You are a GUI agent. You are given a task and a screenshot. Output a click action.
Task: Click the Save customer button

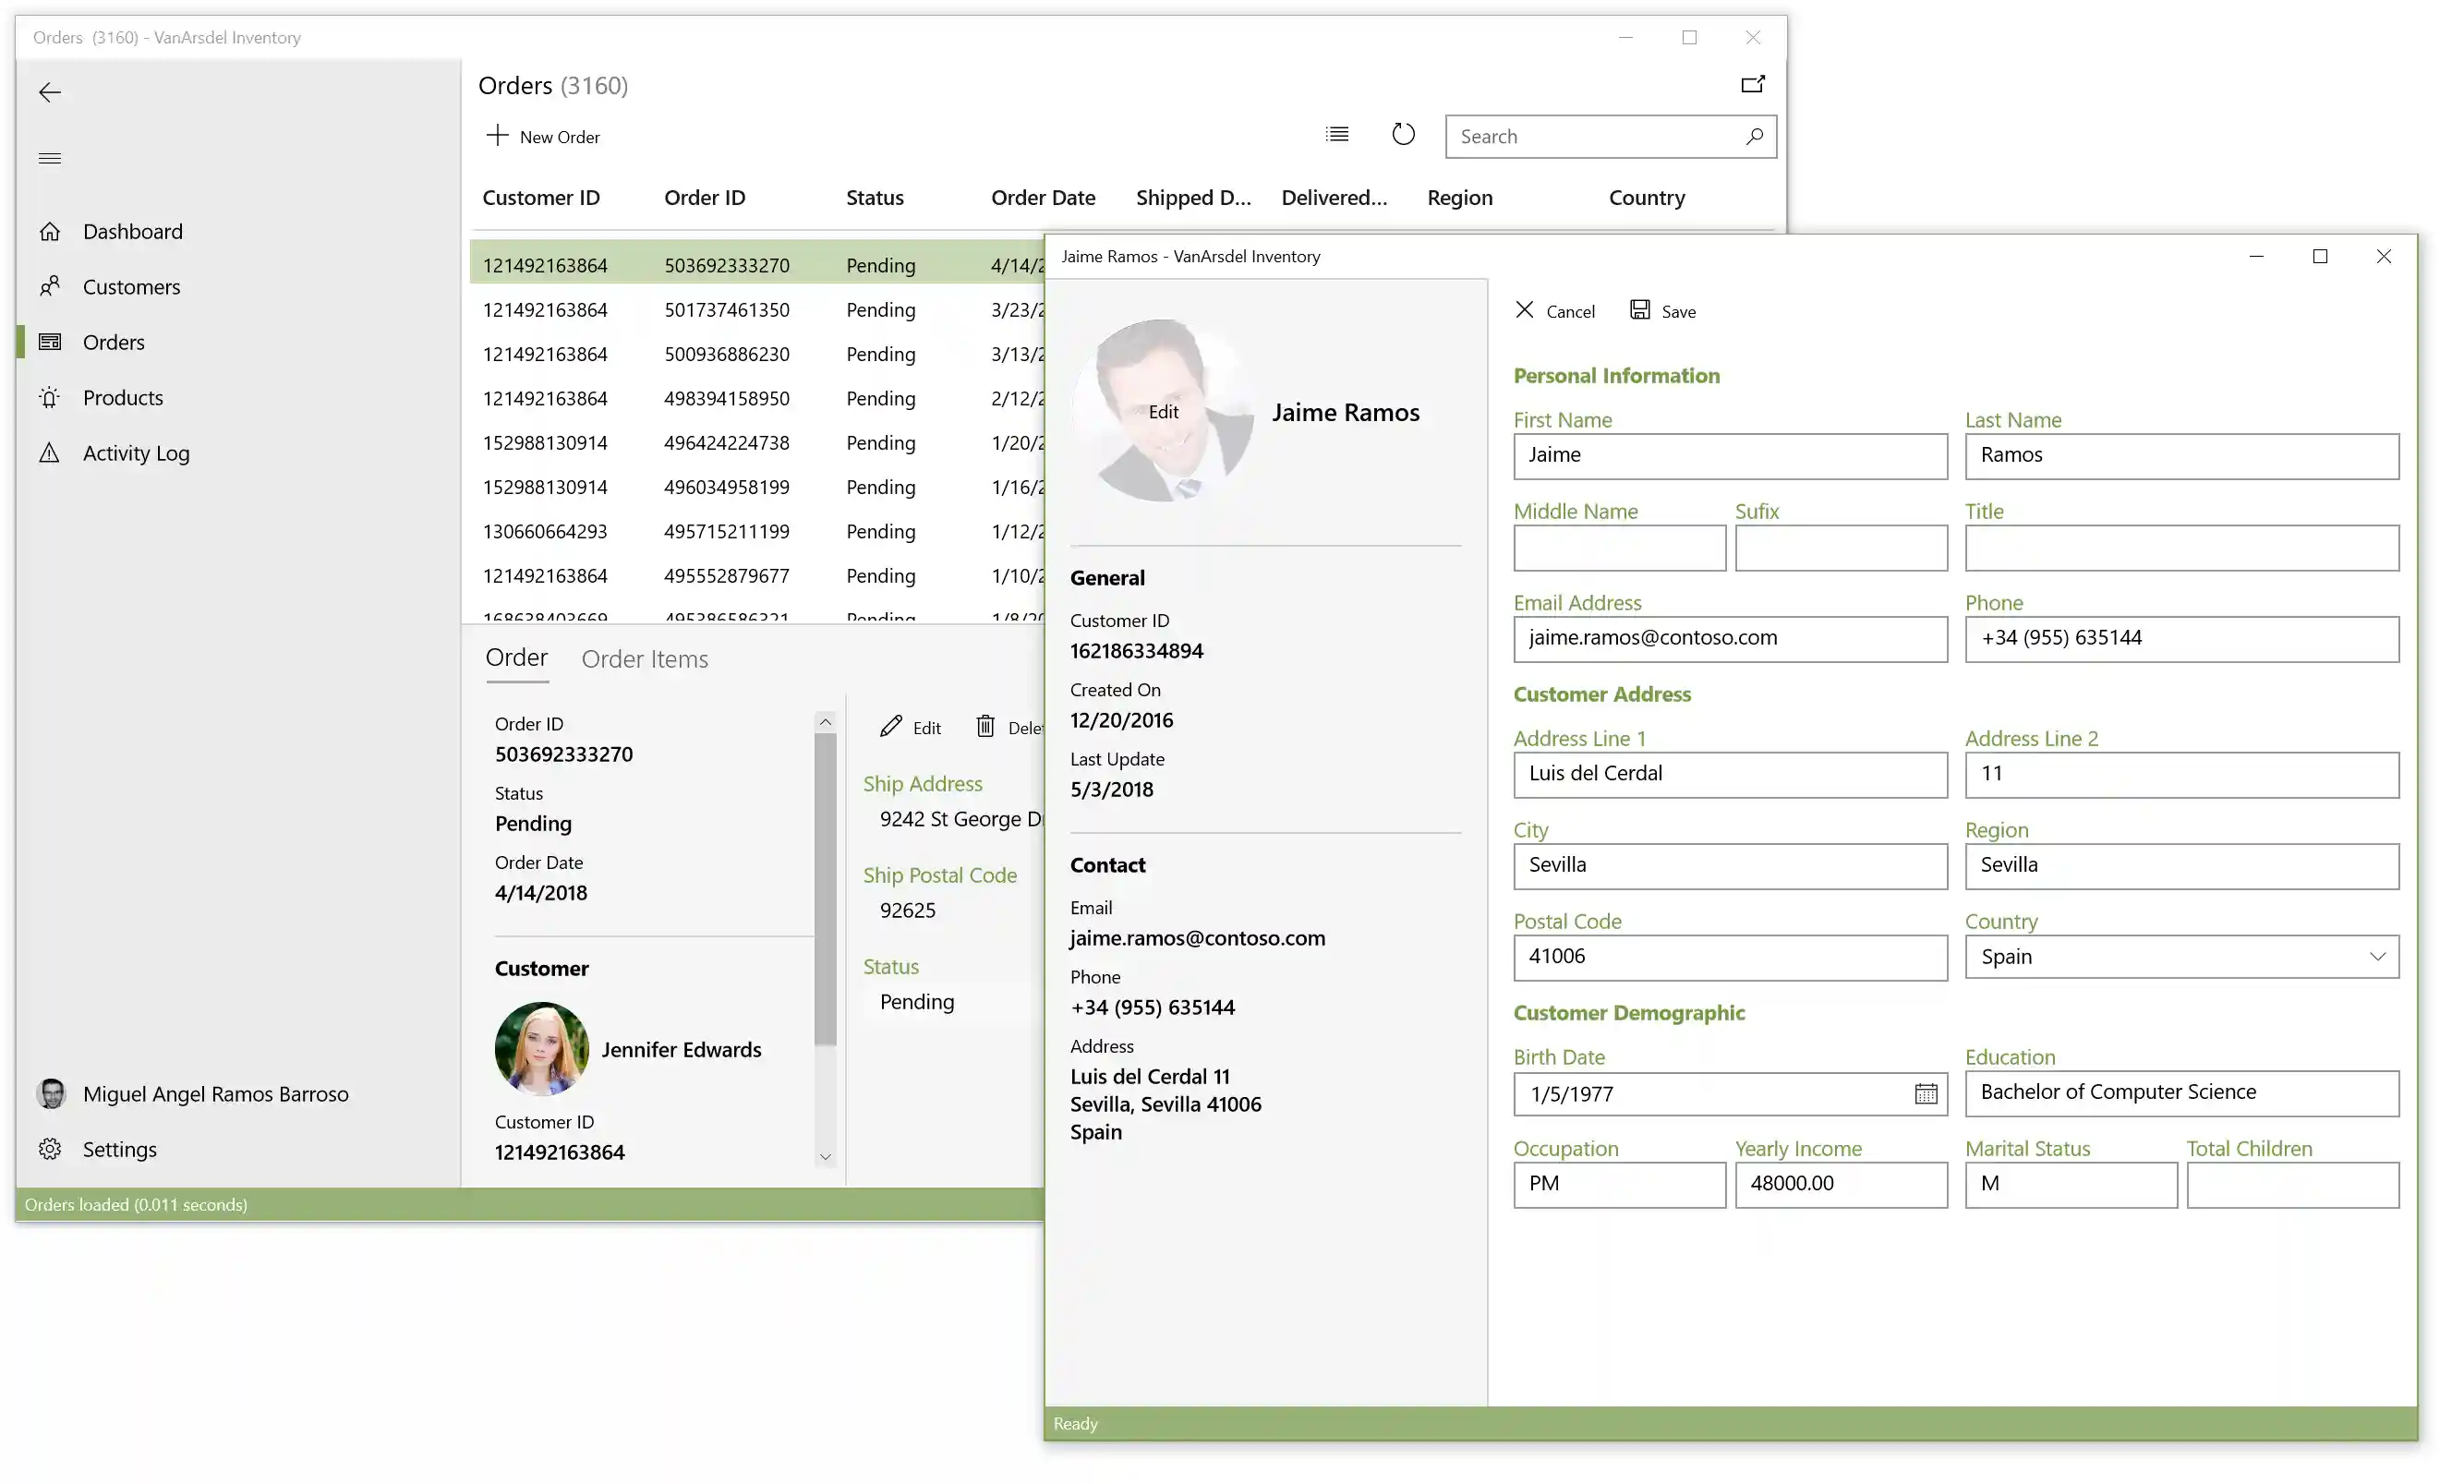coord(1663,311)
